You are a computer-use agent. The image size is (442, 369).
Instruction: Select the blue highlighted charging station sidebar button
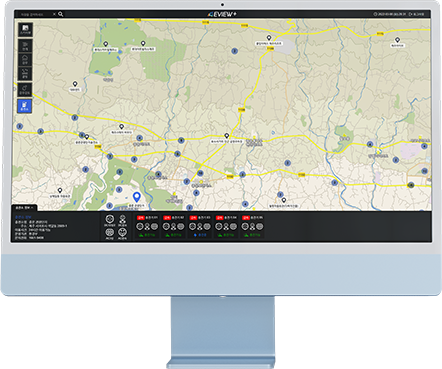25,106
